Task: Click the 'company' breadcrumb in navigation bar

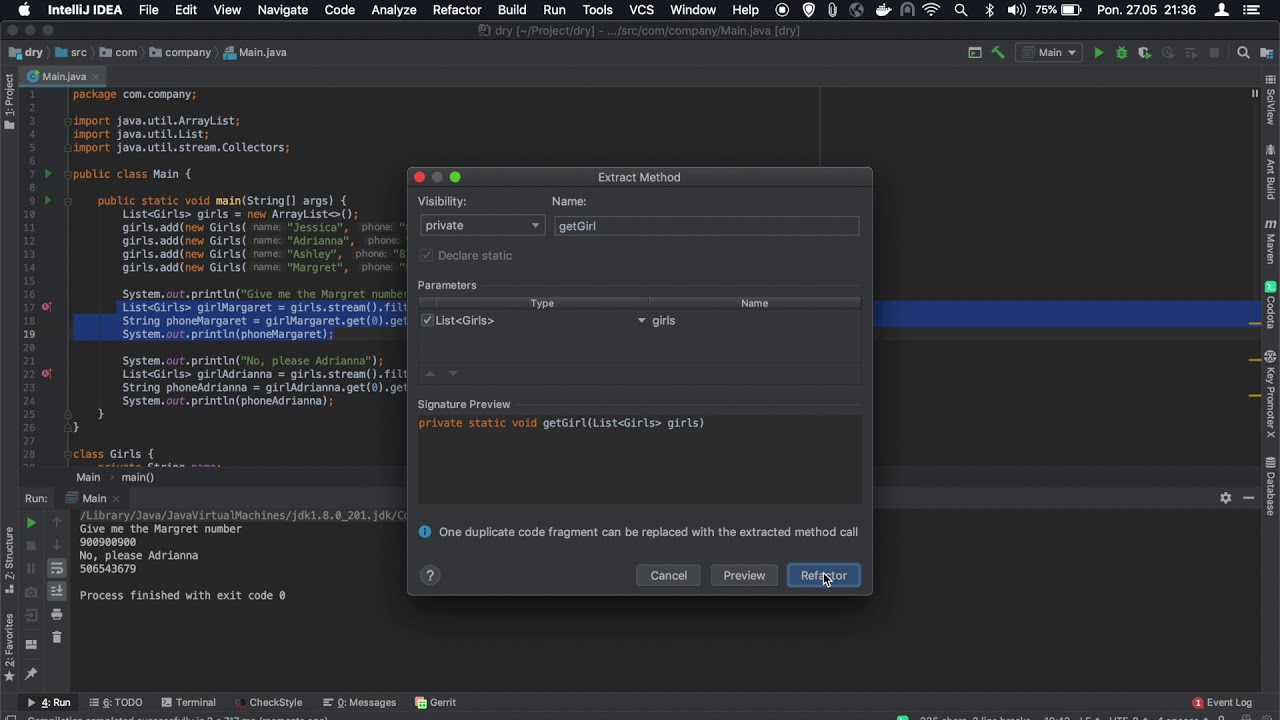Action: point(181,53)
